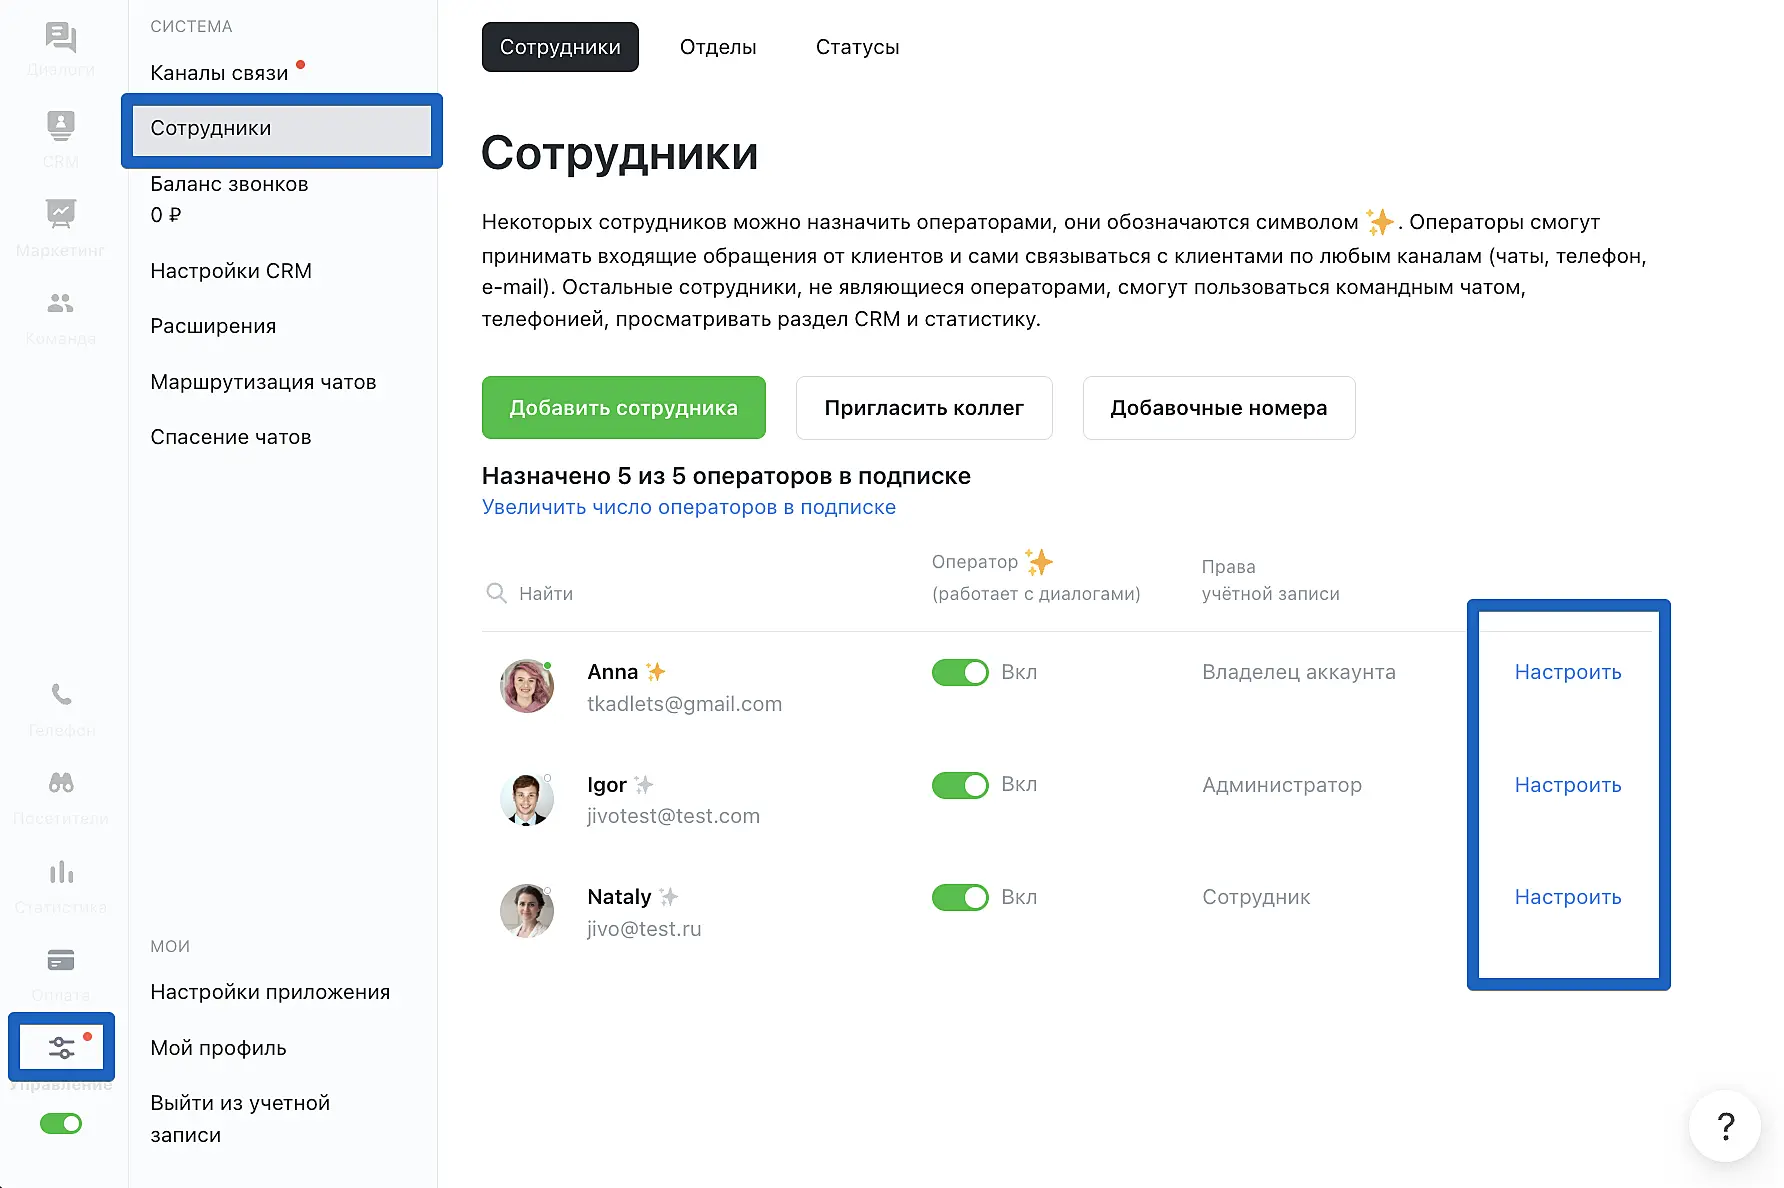Turn off operator switch for Nataly

(x=960, y=898)
